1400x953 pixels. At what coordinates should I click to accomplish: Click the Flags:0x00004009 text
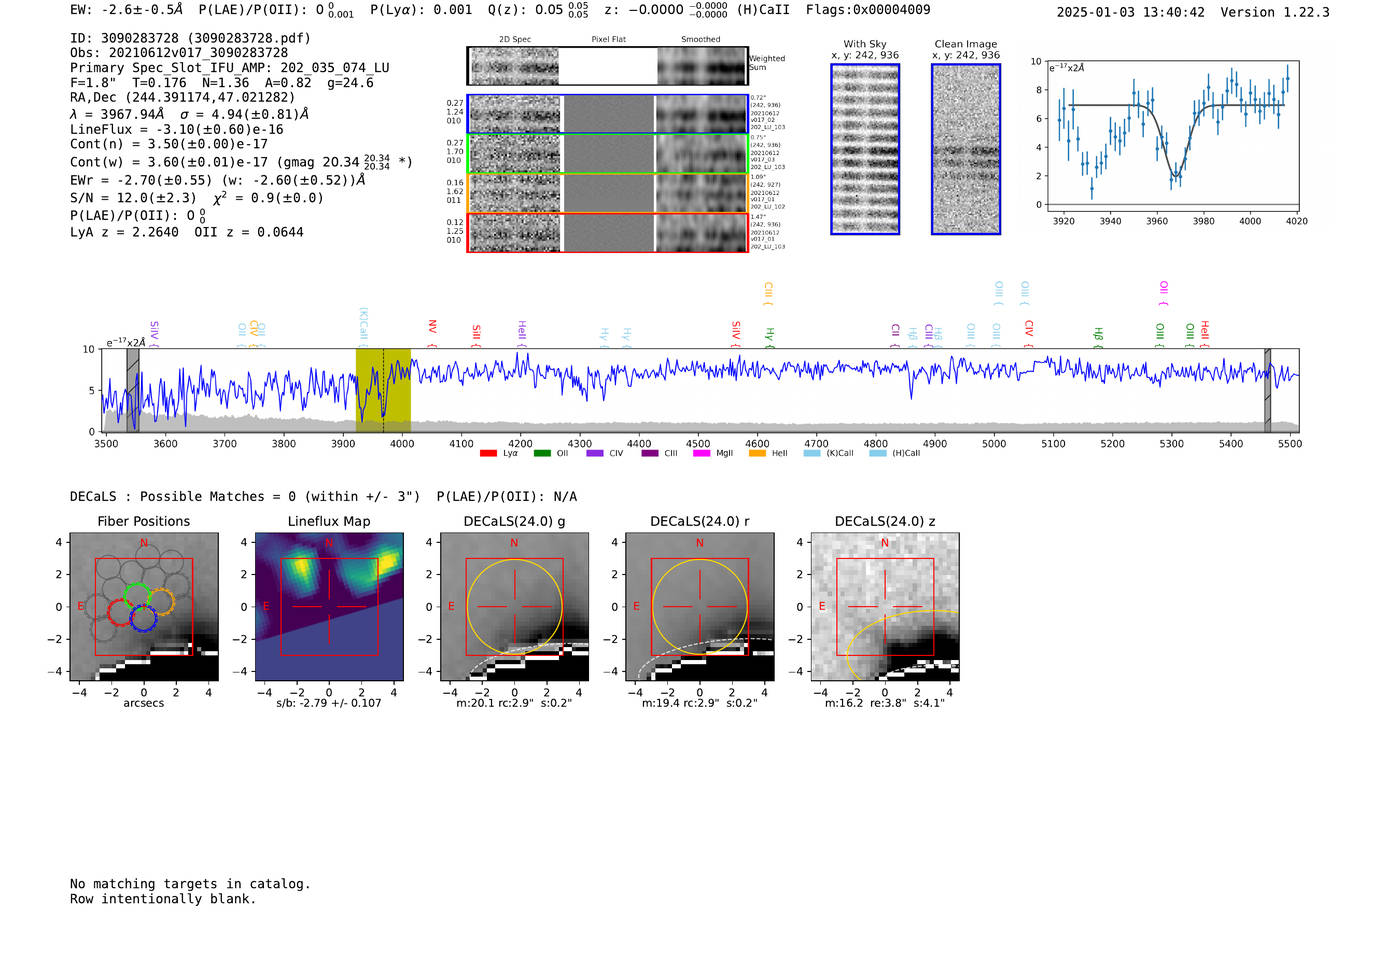pos(868,10)
